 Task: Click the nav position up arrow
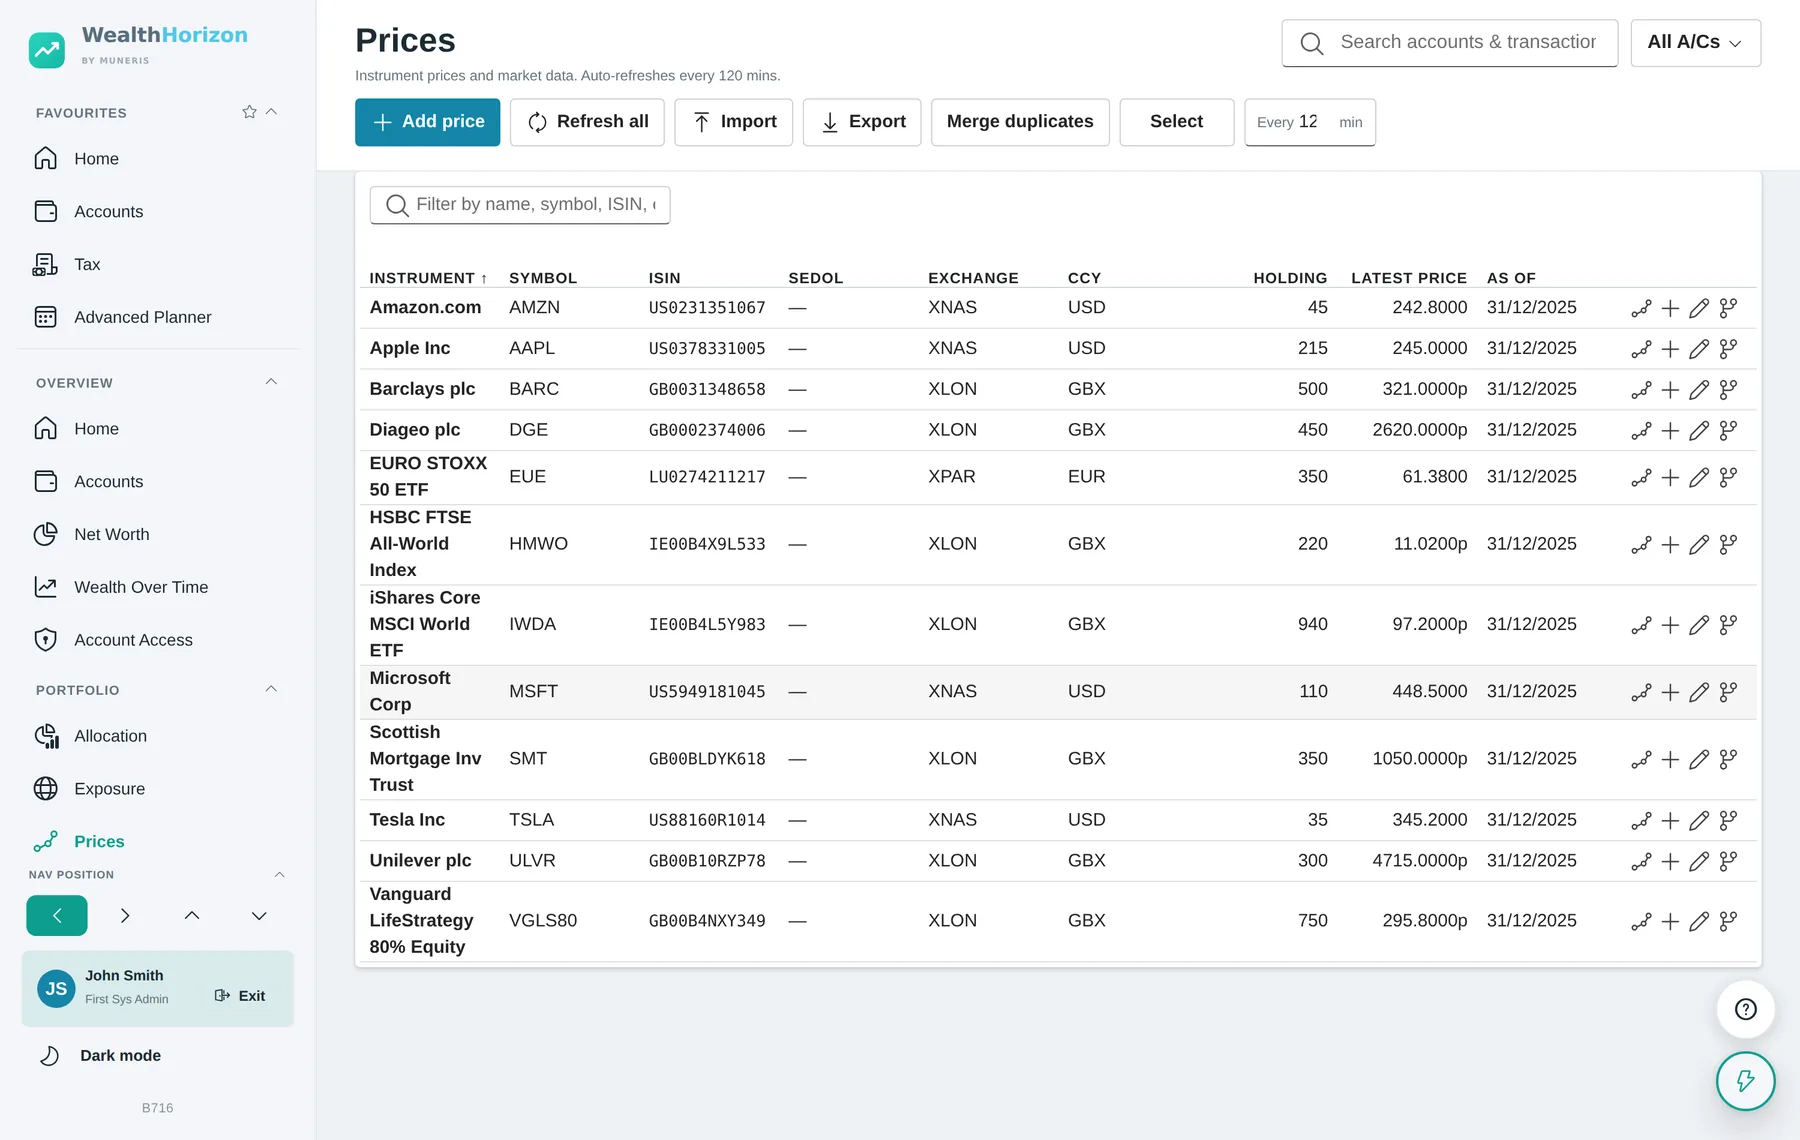click(x=192, y=916)
